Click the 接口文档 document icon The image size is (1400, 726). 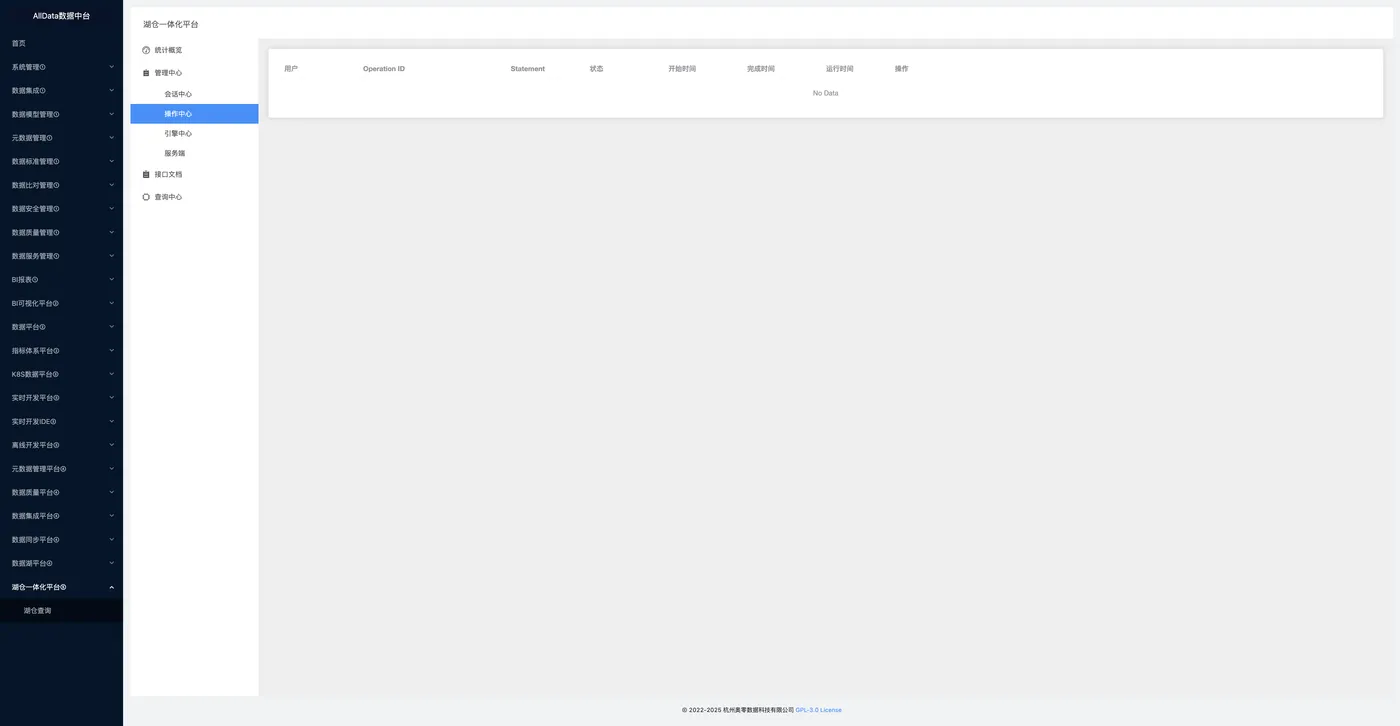(146, 174)
